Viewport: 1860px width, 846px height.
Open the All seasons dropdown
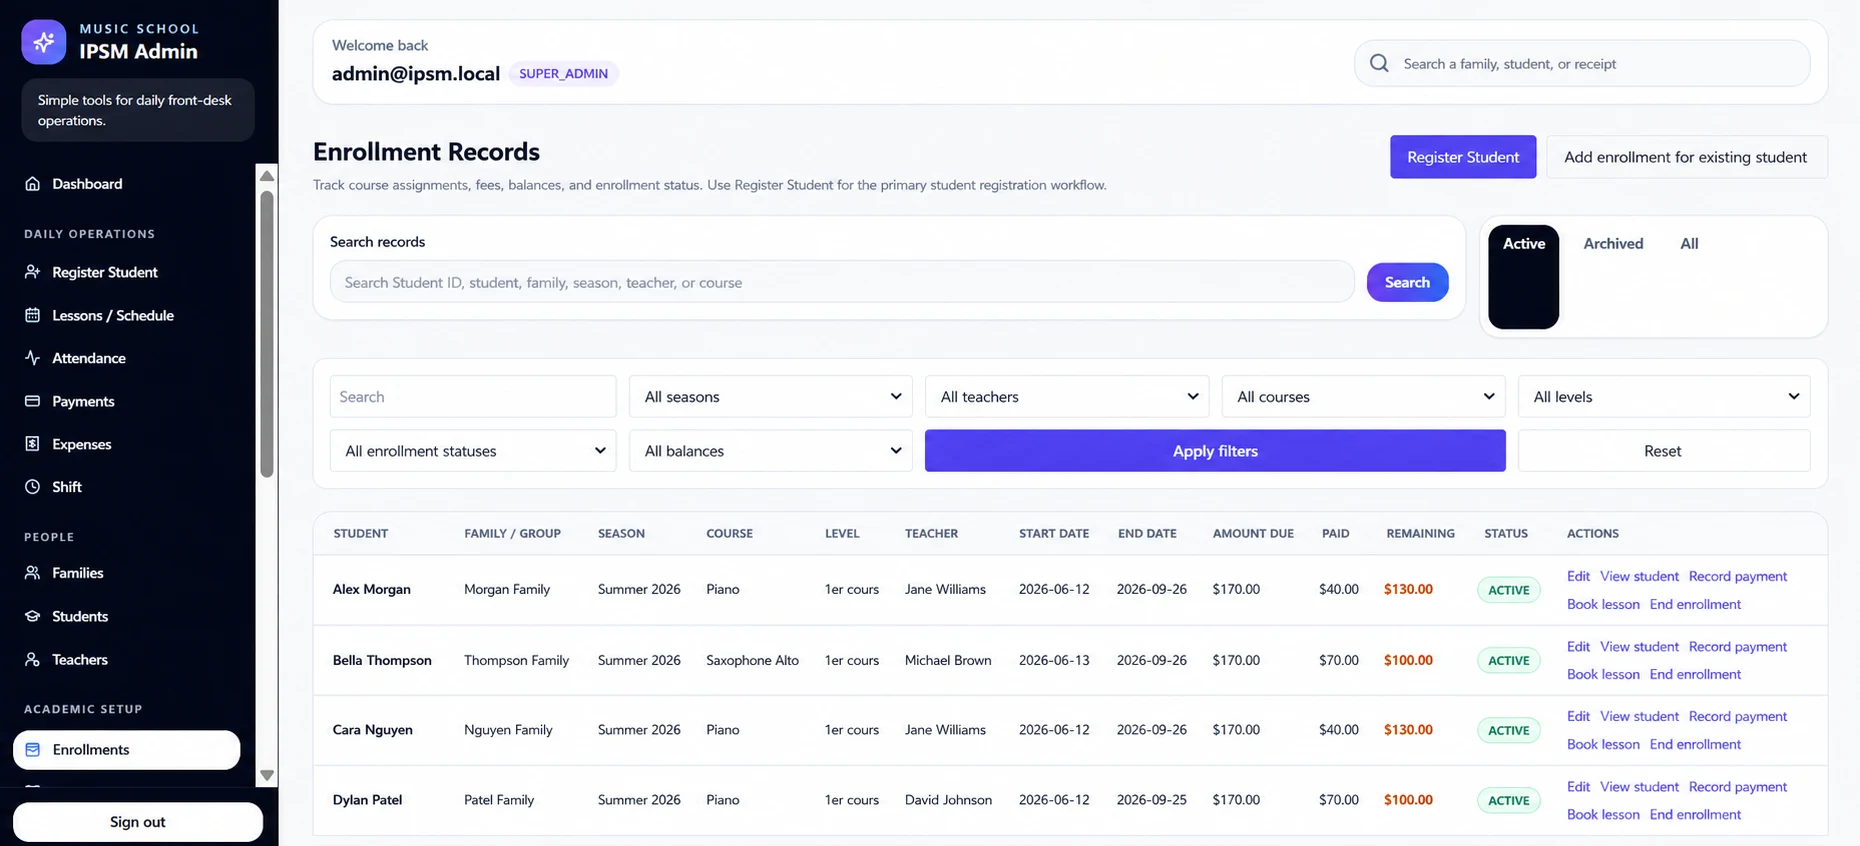(x=771, y=397)
